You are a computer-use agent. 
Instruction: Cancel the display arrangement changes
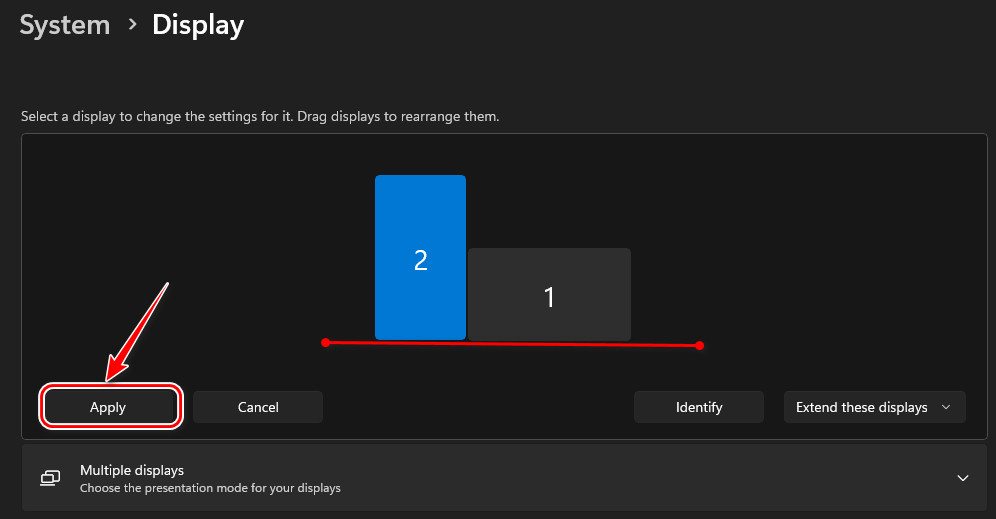coord(258,407)
